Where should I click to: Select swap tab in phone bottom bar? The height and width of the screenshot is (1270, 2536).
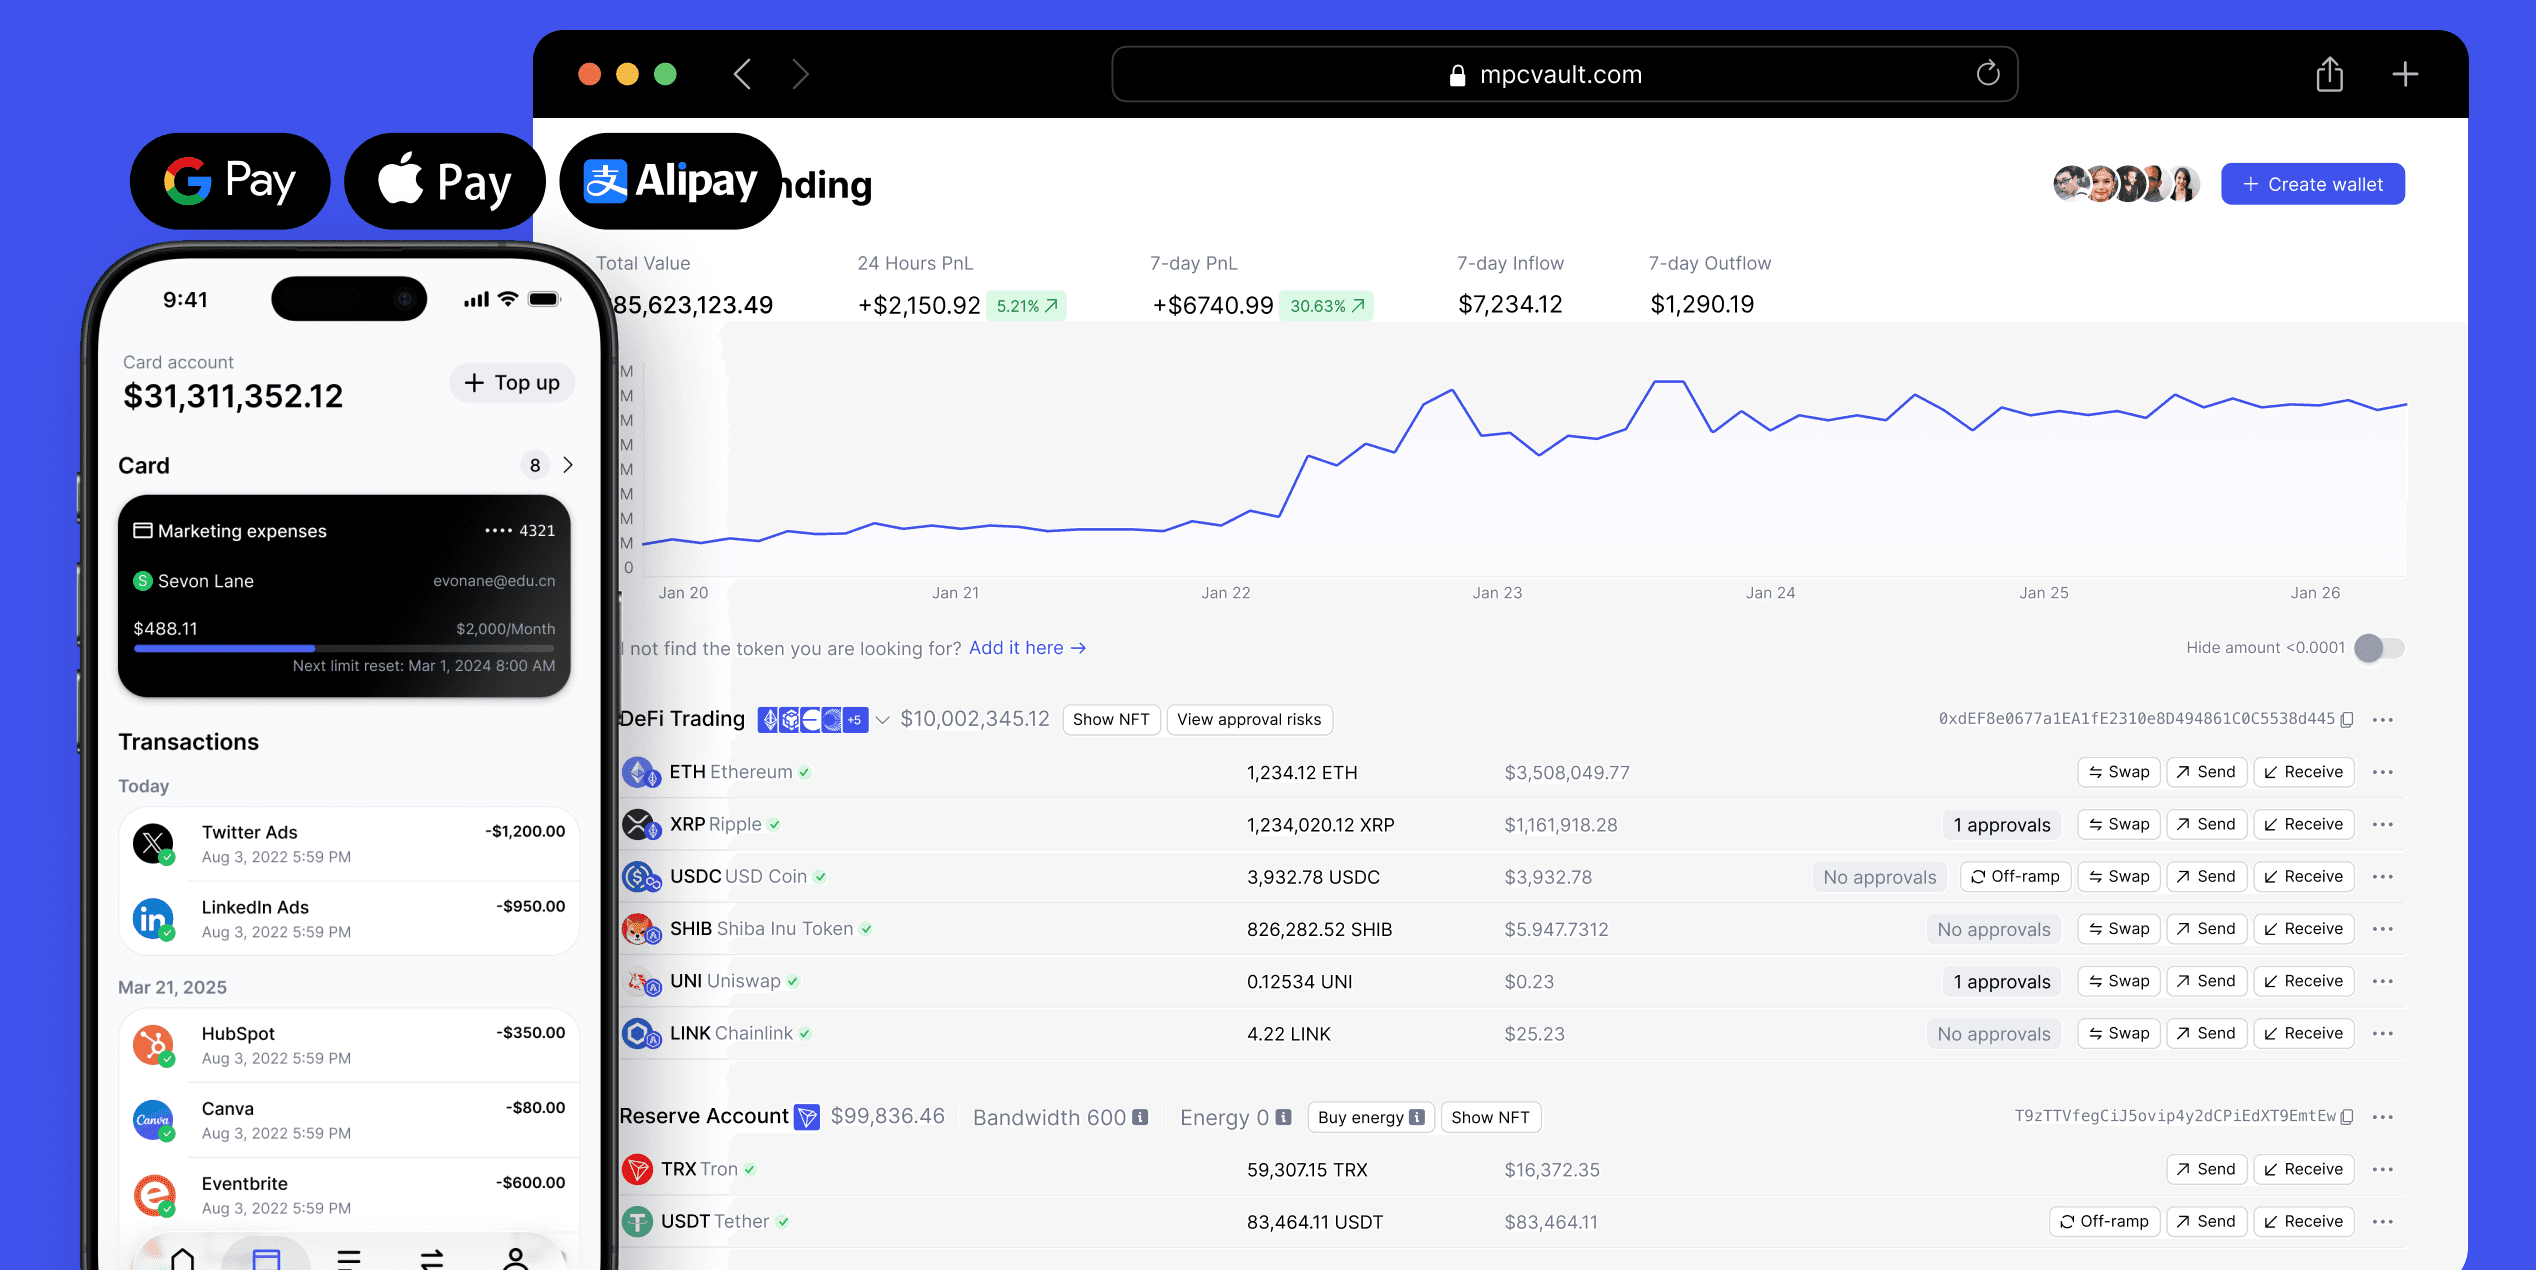(432, 1258)
